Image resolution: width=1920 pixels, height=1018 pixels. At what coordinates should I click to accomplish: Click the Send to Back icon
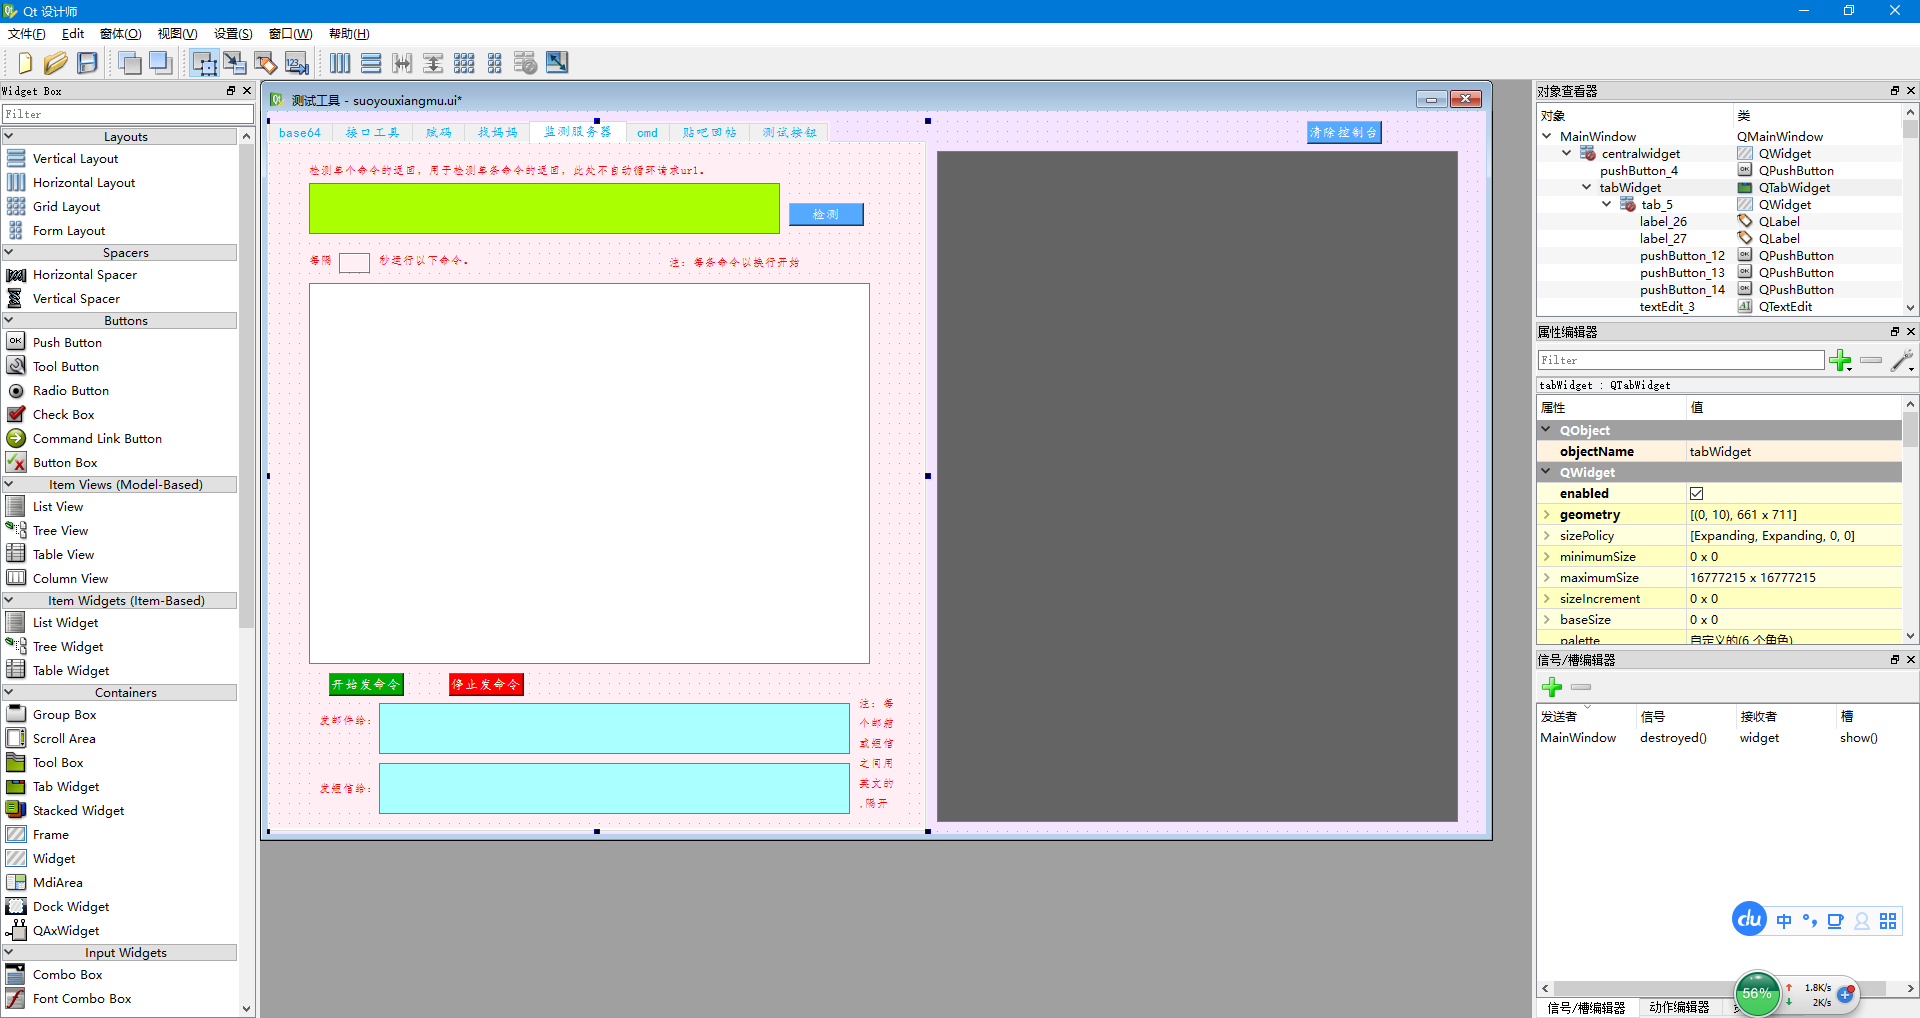(x=129, y=63)
